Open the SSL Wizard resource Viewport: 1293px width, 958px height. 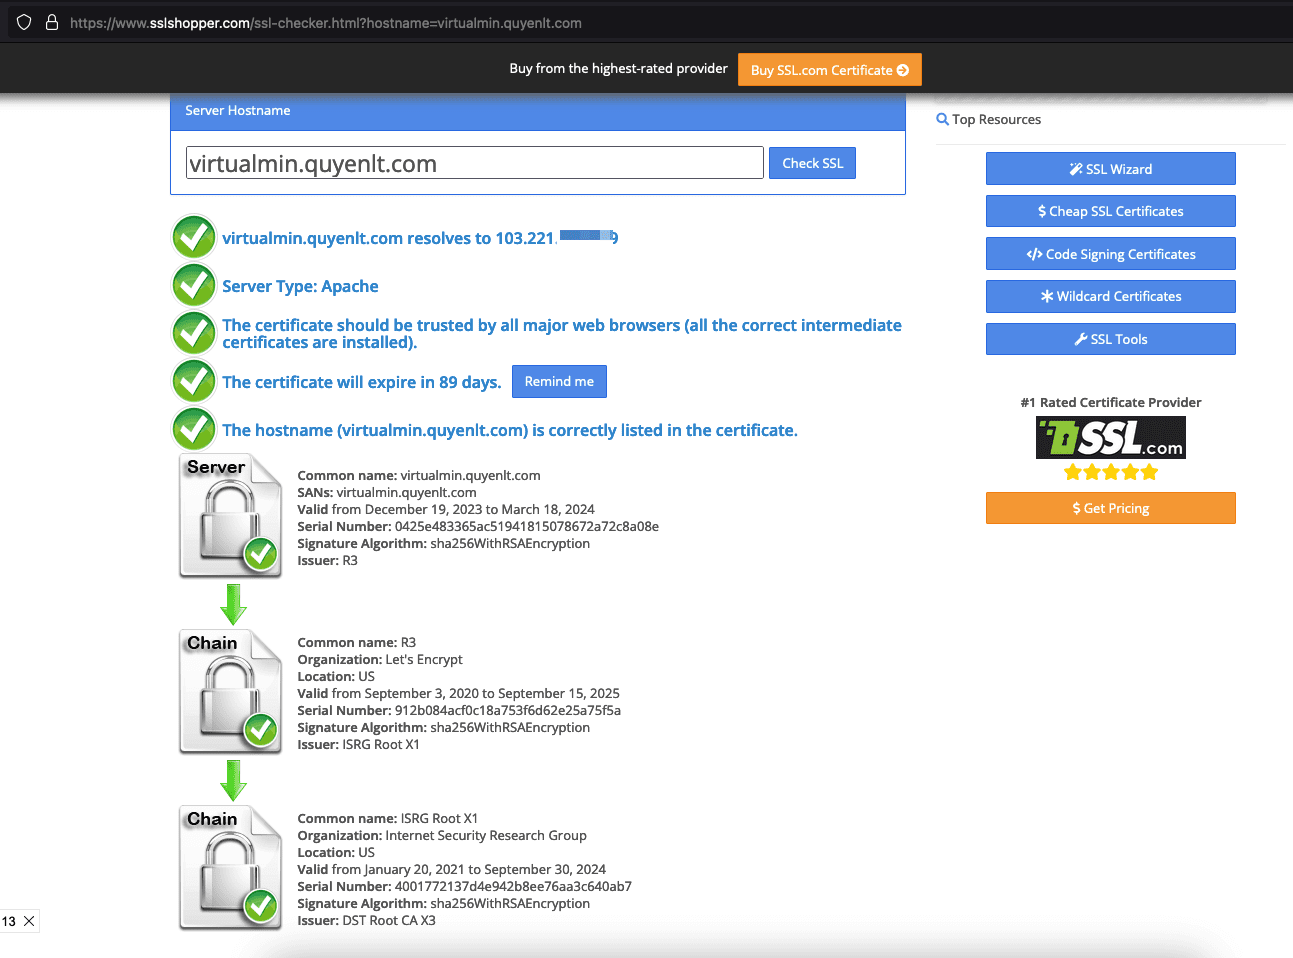tap(1110, 169)
